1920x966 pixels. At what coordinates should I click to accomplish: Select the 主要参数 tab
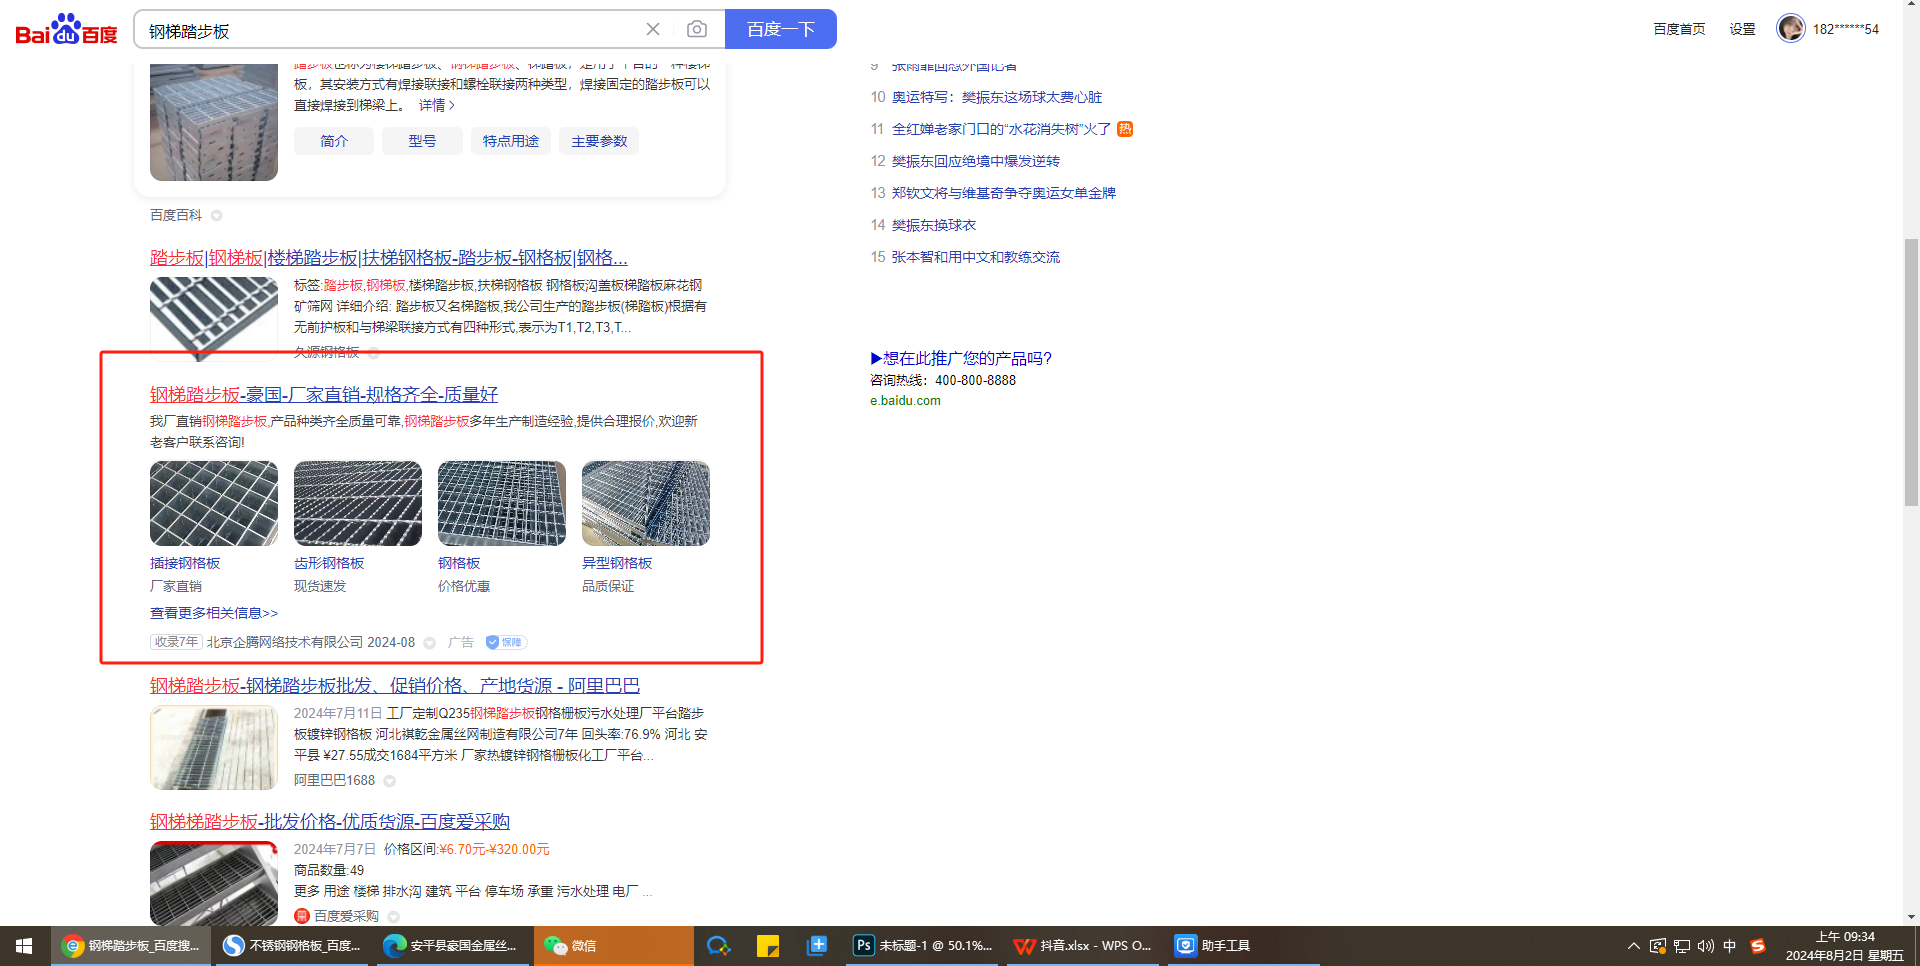tap(599, 141)
